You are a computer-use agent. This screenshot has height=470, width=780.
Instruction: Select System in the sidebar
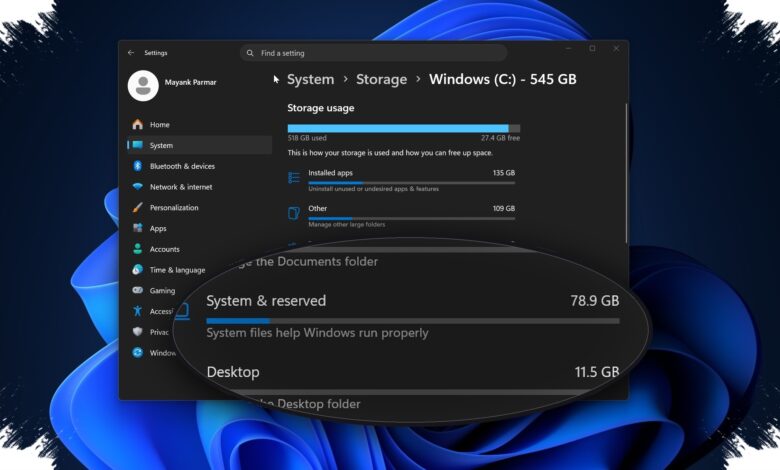pyautogui.click(x=200, y=145)
